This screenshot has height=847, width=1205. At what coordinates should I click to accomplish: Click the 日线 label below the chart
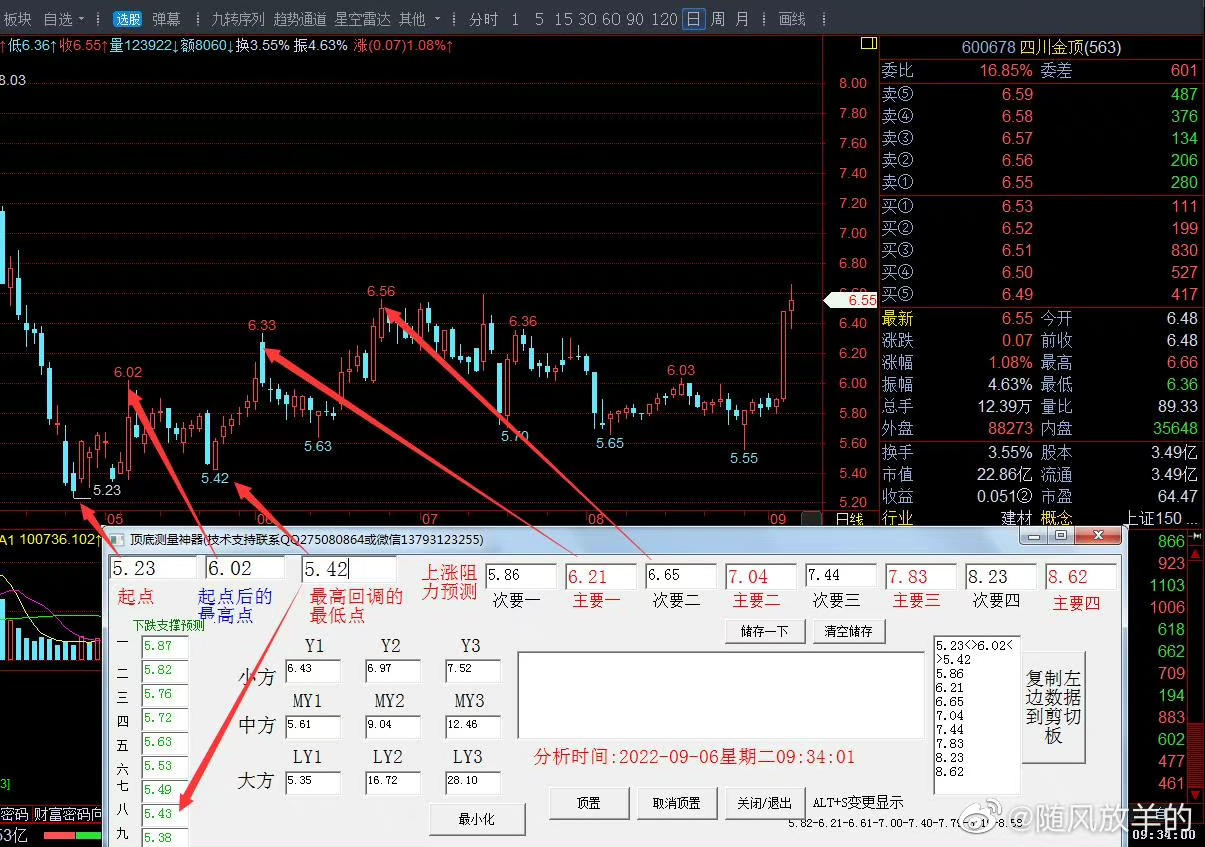[x=849, y=519]
